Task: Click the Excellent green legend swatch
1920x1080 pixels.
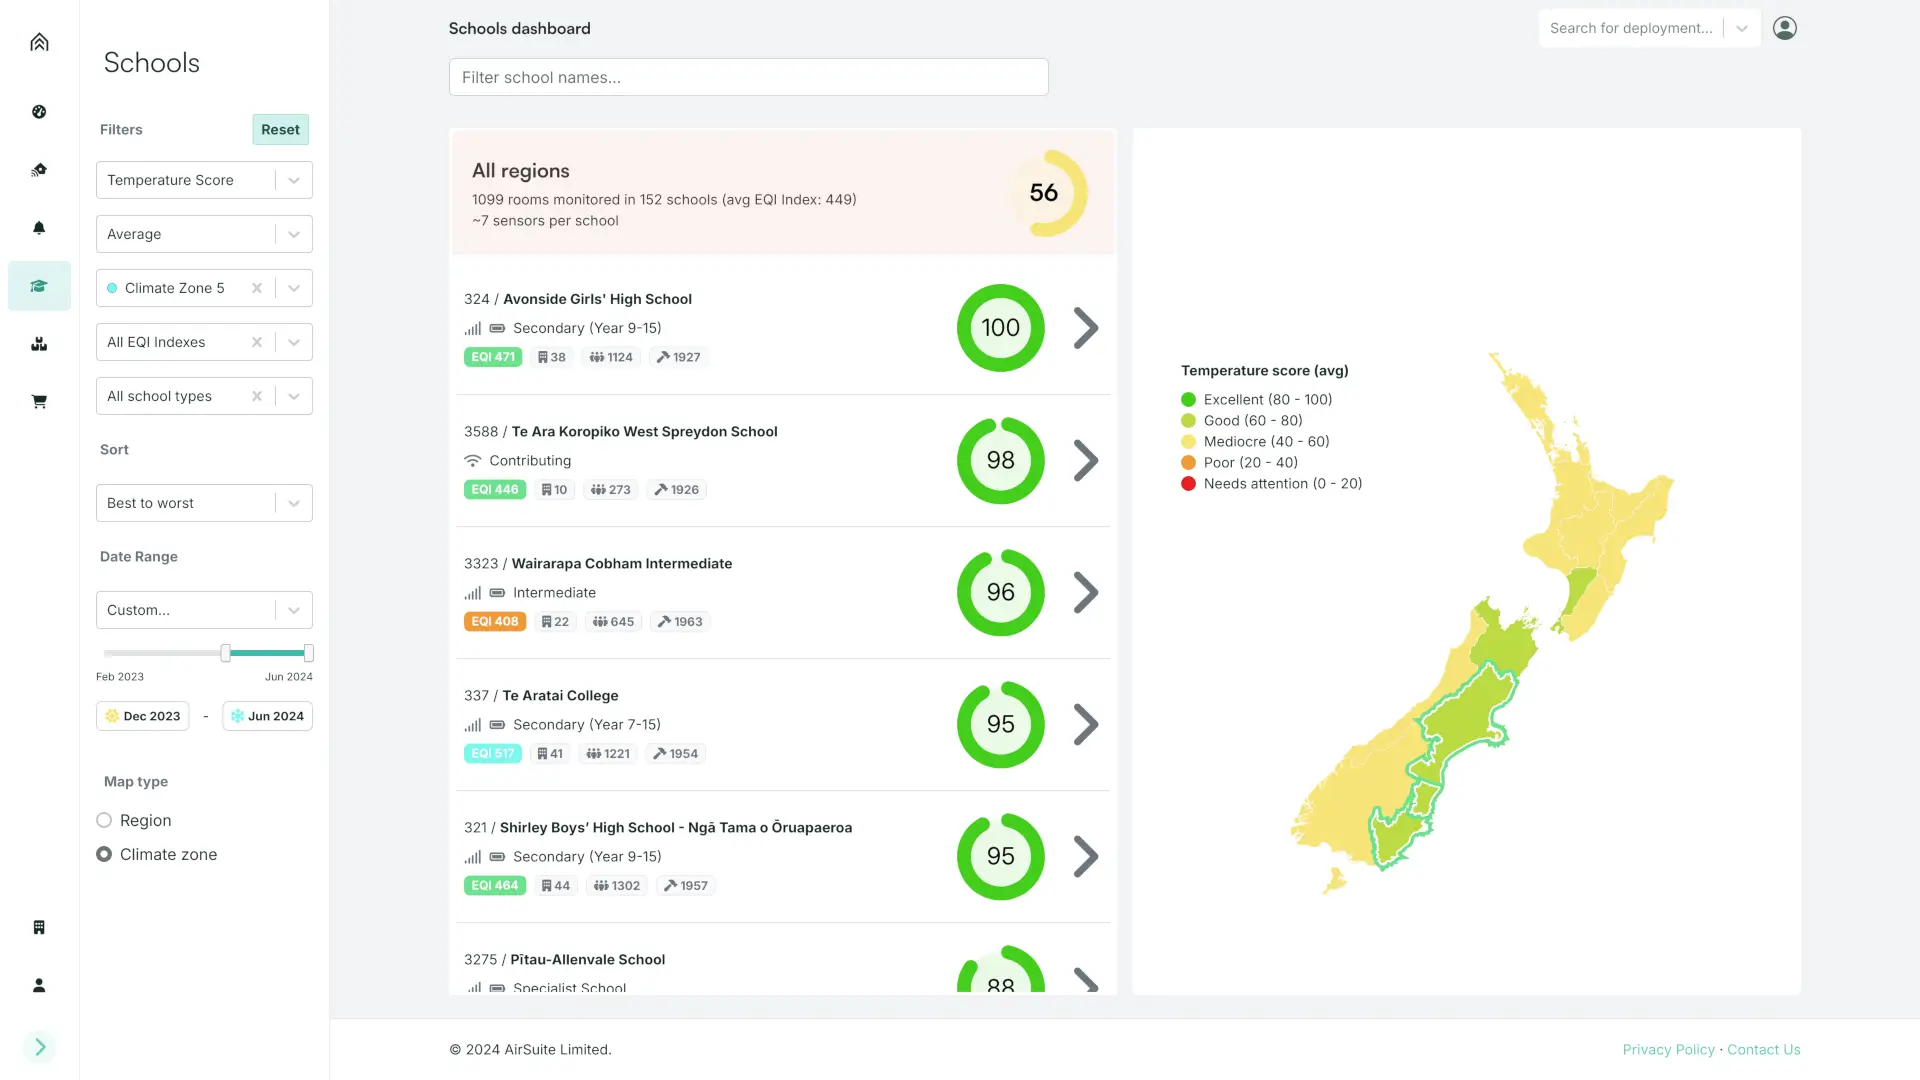Action: coord(1188,400)
